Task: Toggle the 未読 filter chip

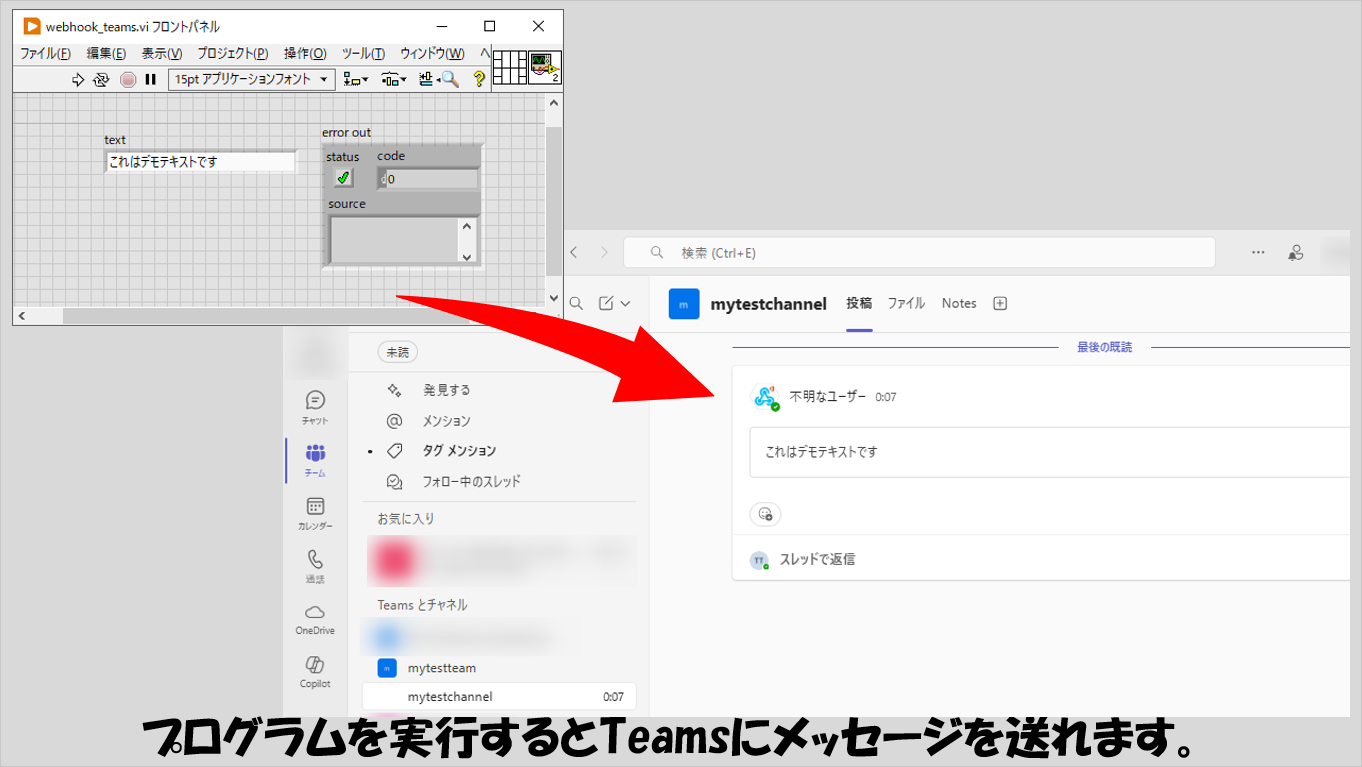Action: click(x=398, y=352)
